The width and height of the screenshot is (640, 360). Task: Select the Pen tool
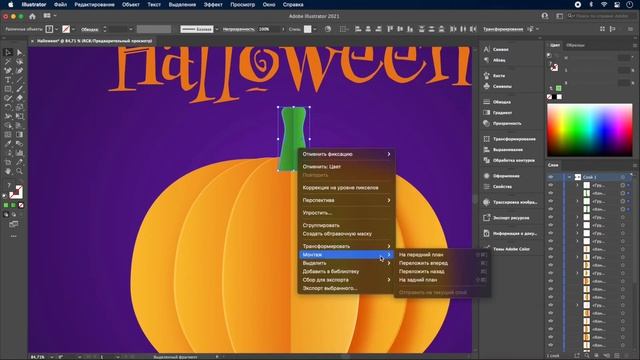8,71
